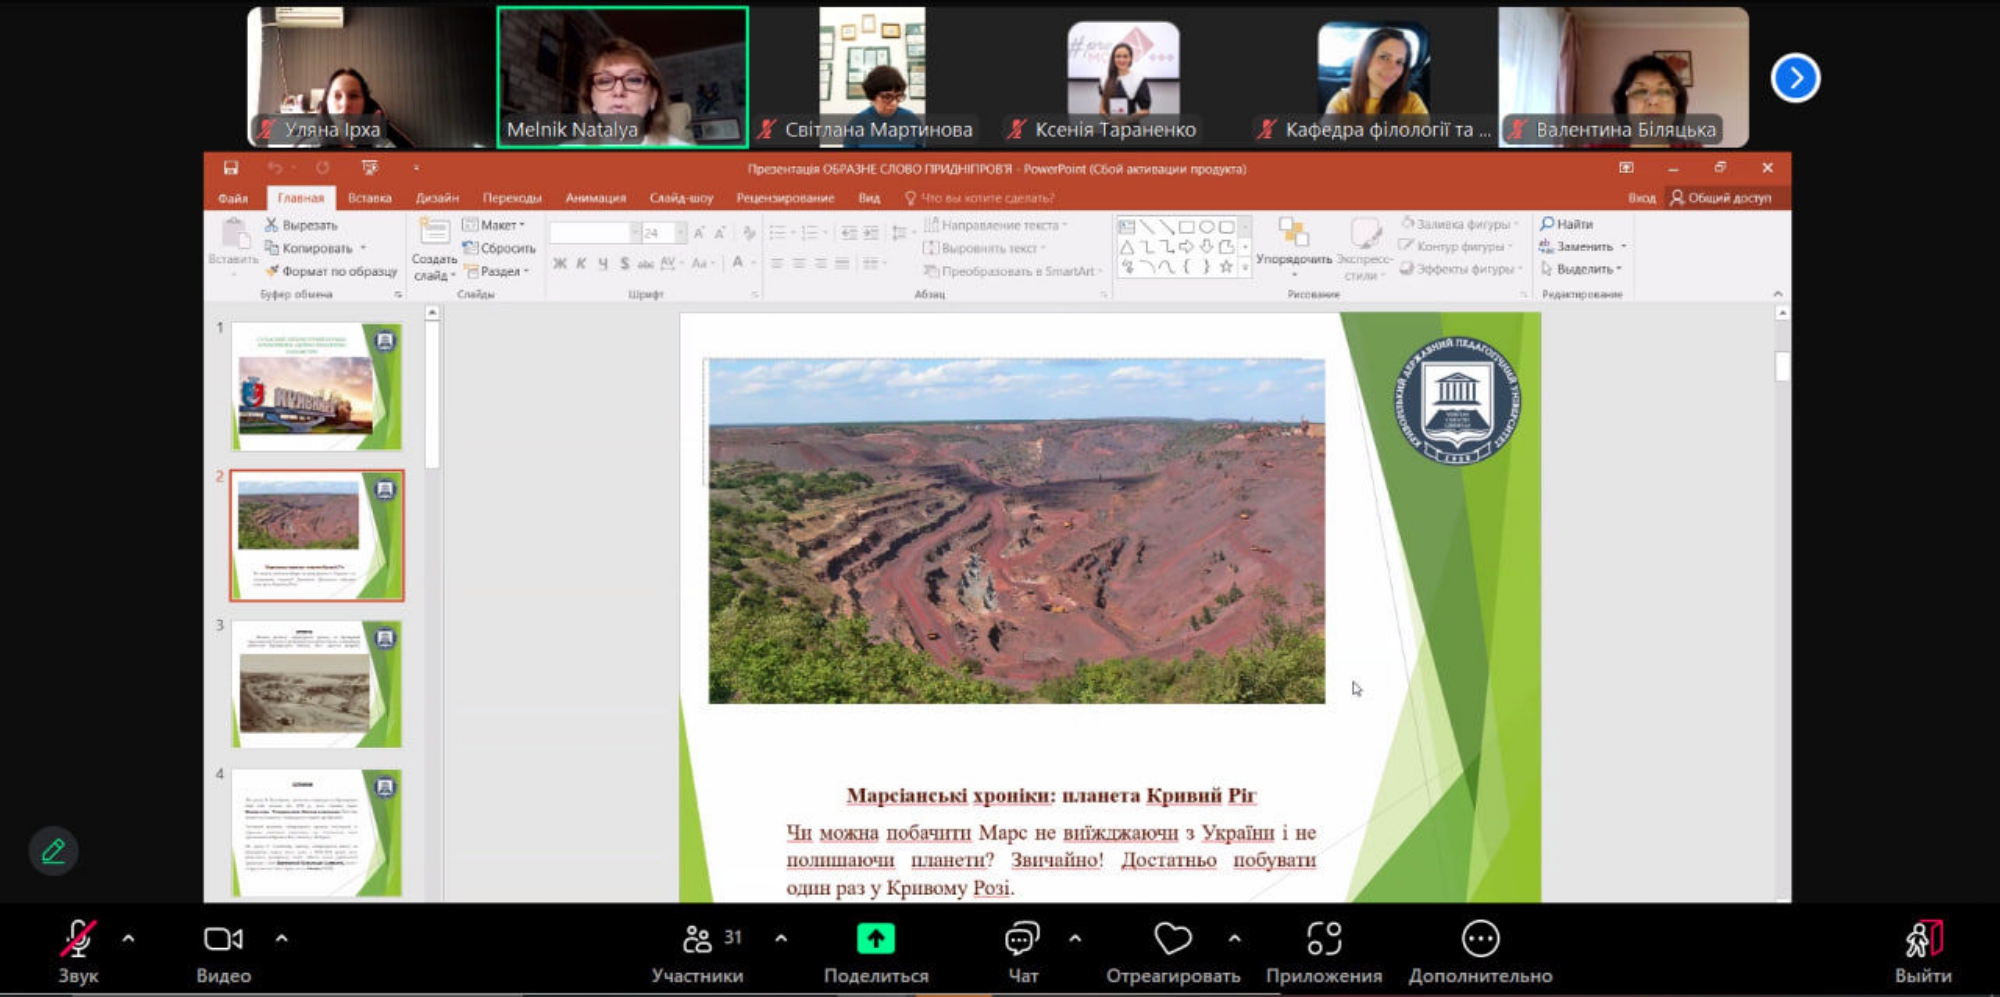This screenshot has width=2000, height=997.
Task: Select the triangle shape in the shapes gallery
Action: click(1127, 247)
